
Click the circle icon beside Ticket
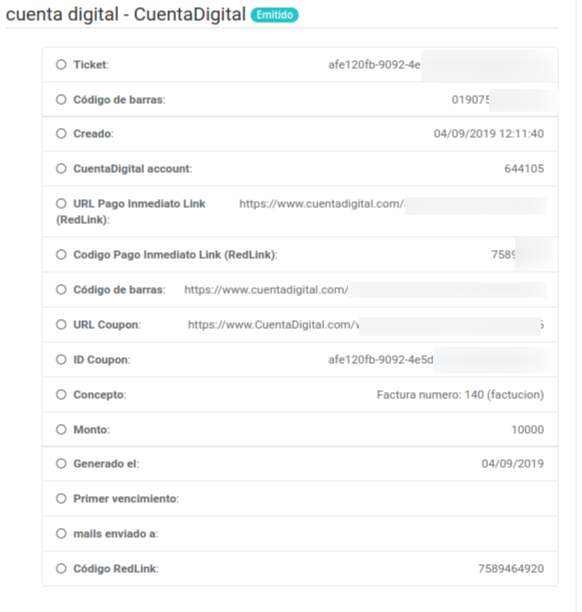click(61, 64)
